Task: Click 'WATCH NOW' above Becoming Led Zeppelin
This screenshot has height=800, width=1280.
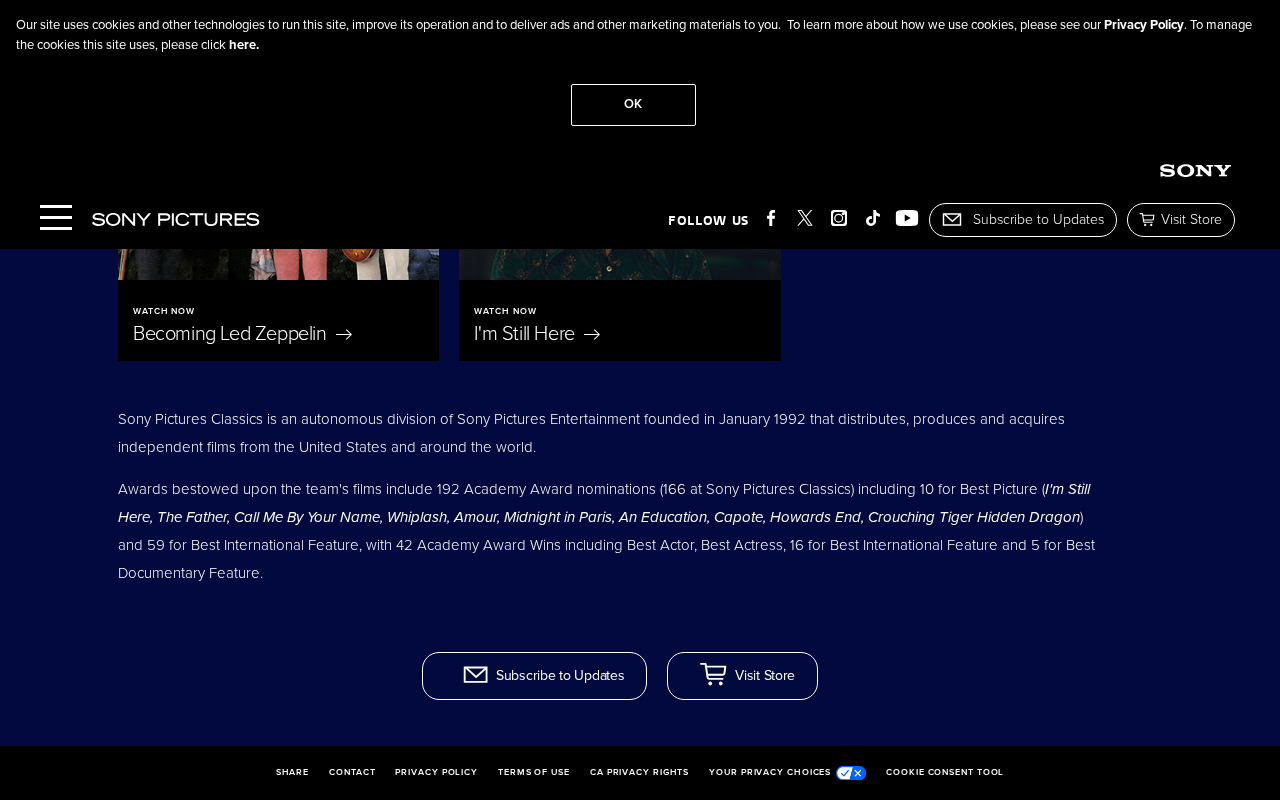Action: tap(164, 312)
